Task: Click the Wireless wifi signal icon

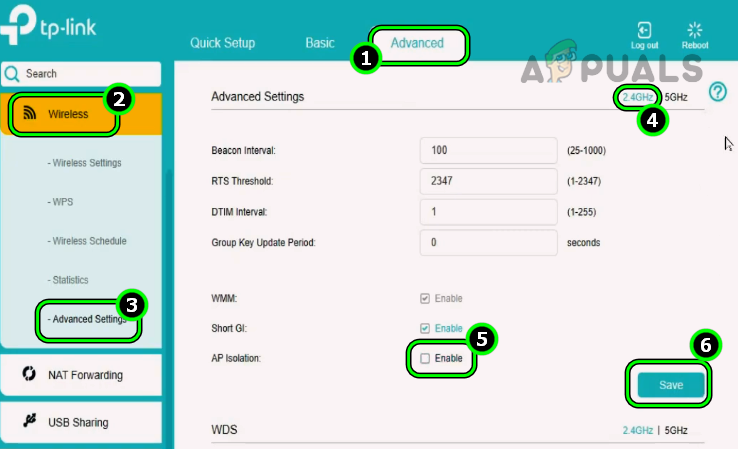Action: (29, 113)
